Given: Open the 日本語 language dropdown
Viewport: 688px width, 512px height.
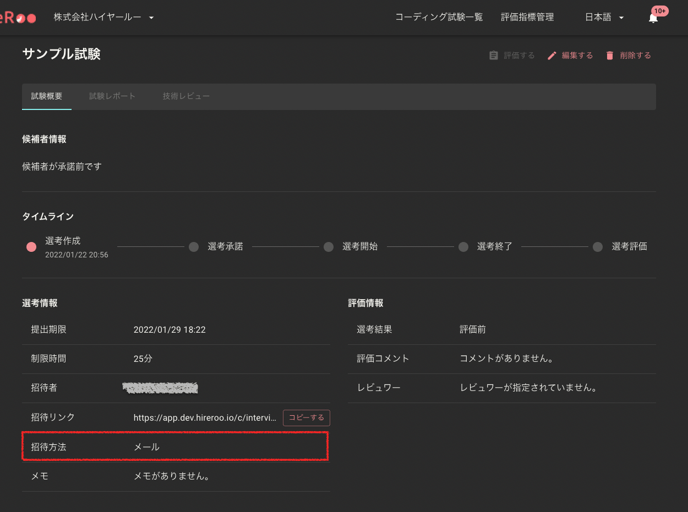Looking at the screenshot, I should tap(604, 18).
